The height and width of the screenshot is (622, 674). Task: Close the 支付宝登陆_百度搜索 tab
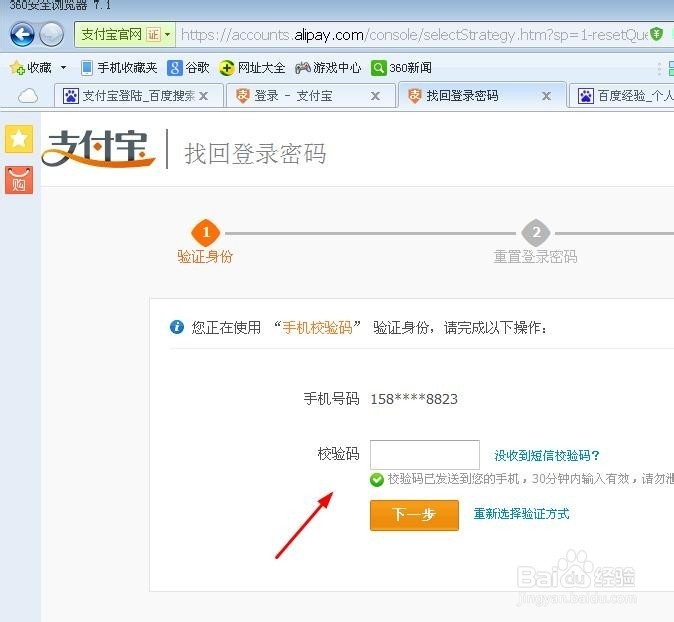point(204,96)
